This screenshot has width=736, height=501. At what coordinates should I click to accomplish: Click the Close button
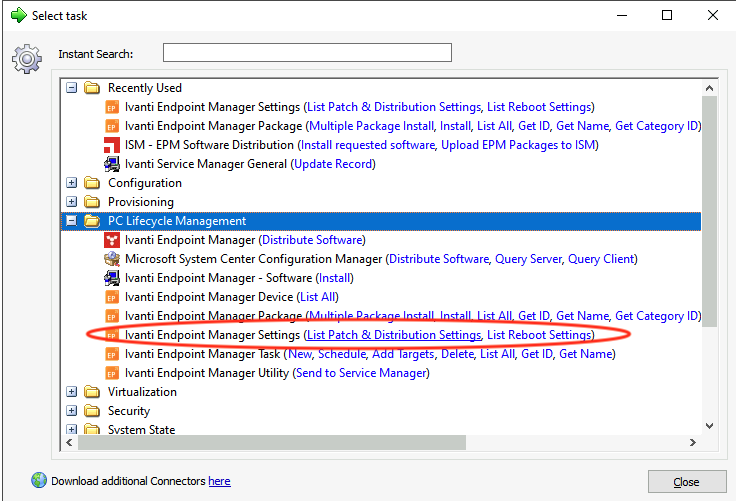tap(687, 482)
